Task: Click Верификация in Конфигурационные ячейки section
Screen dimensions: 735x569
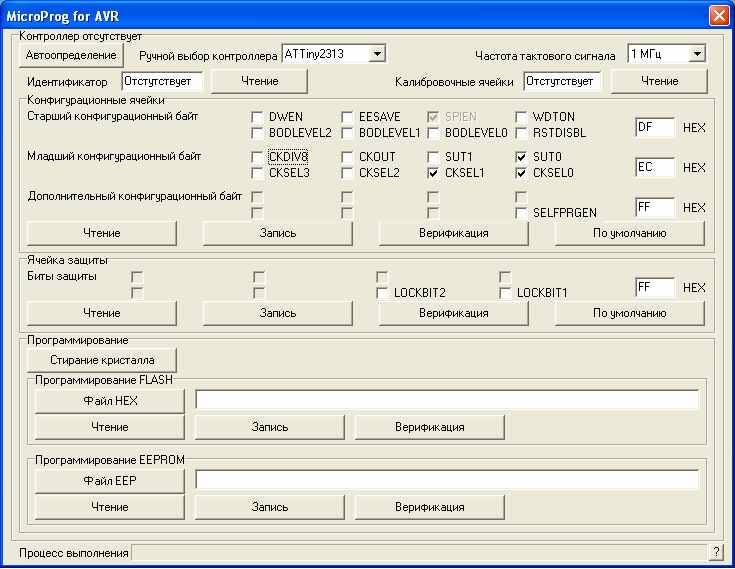Action: (x=453, y=233)
